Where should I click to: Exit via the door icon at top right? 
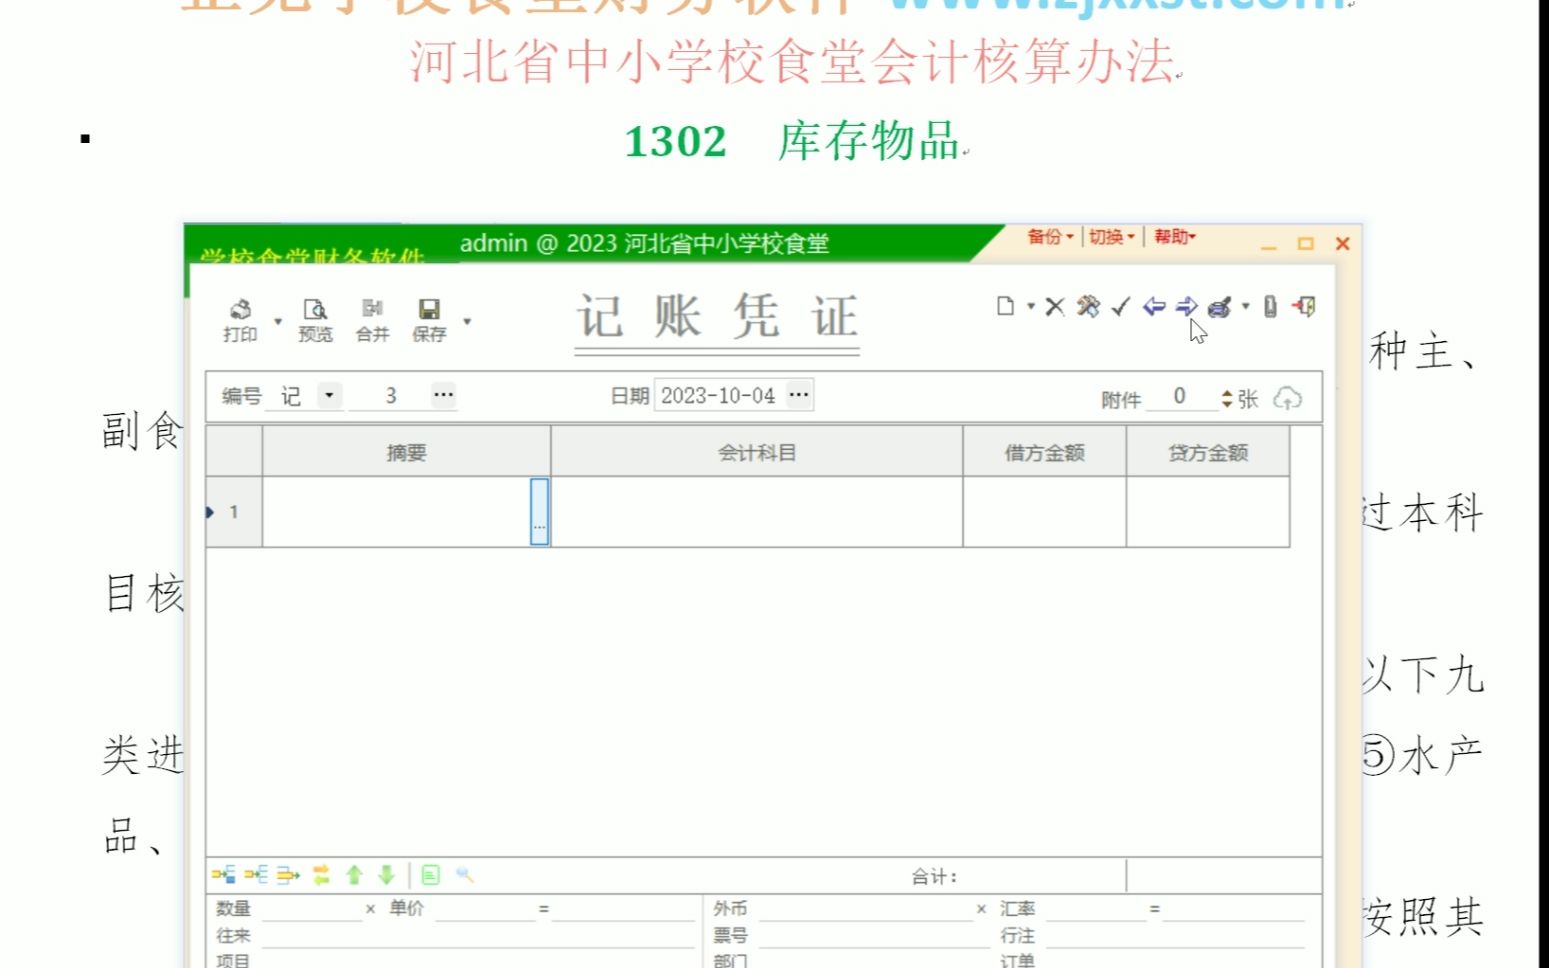click(x=1305, y=307)
